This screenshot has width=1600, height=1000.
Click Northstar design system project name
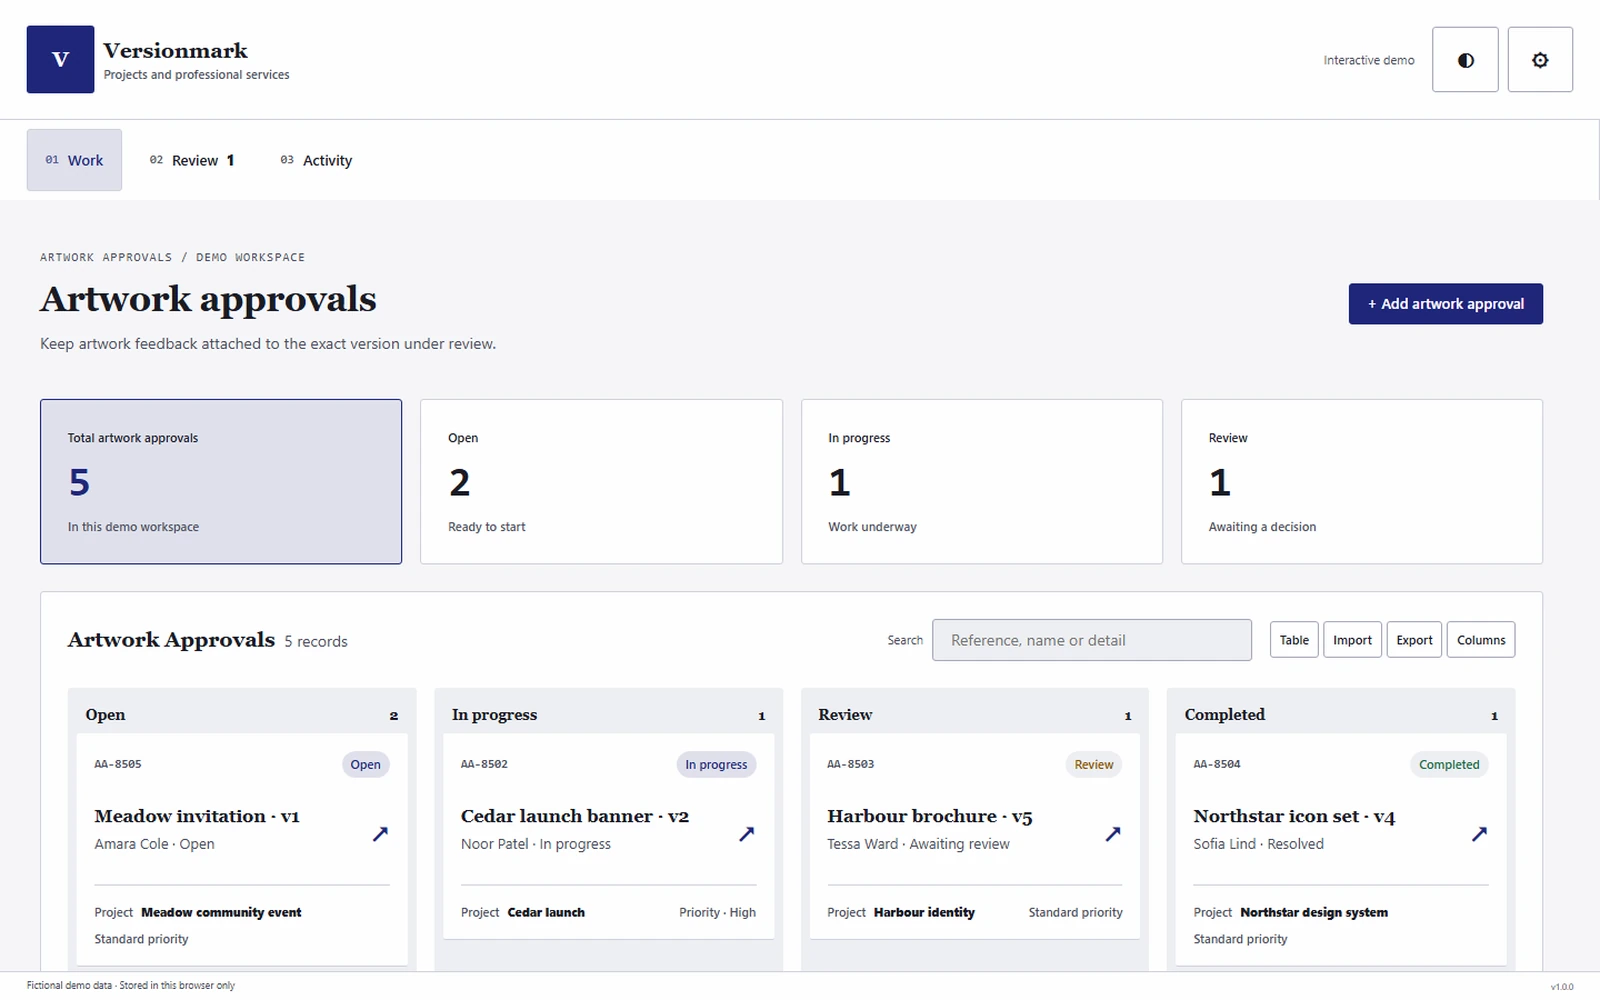(1314, 912)
